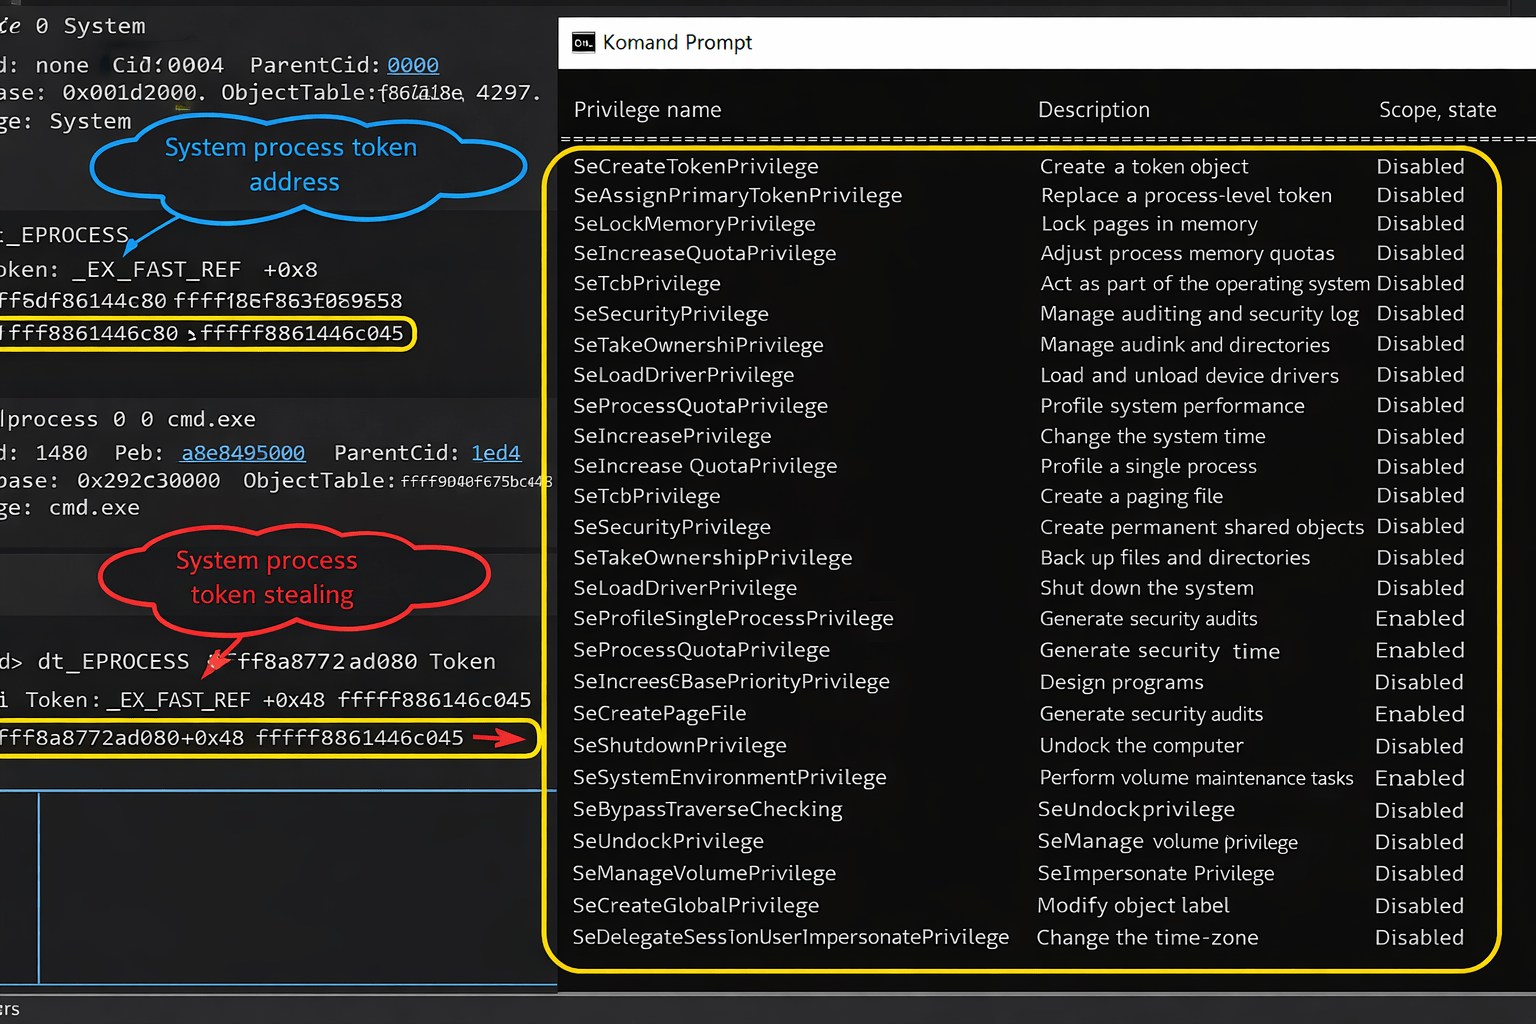This screenshot has width=1536, height=1024.
Task: Click the Description column header
Action: 1093,110
